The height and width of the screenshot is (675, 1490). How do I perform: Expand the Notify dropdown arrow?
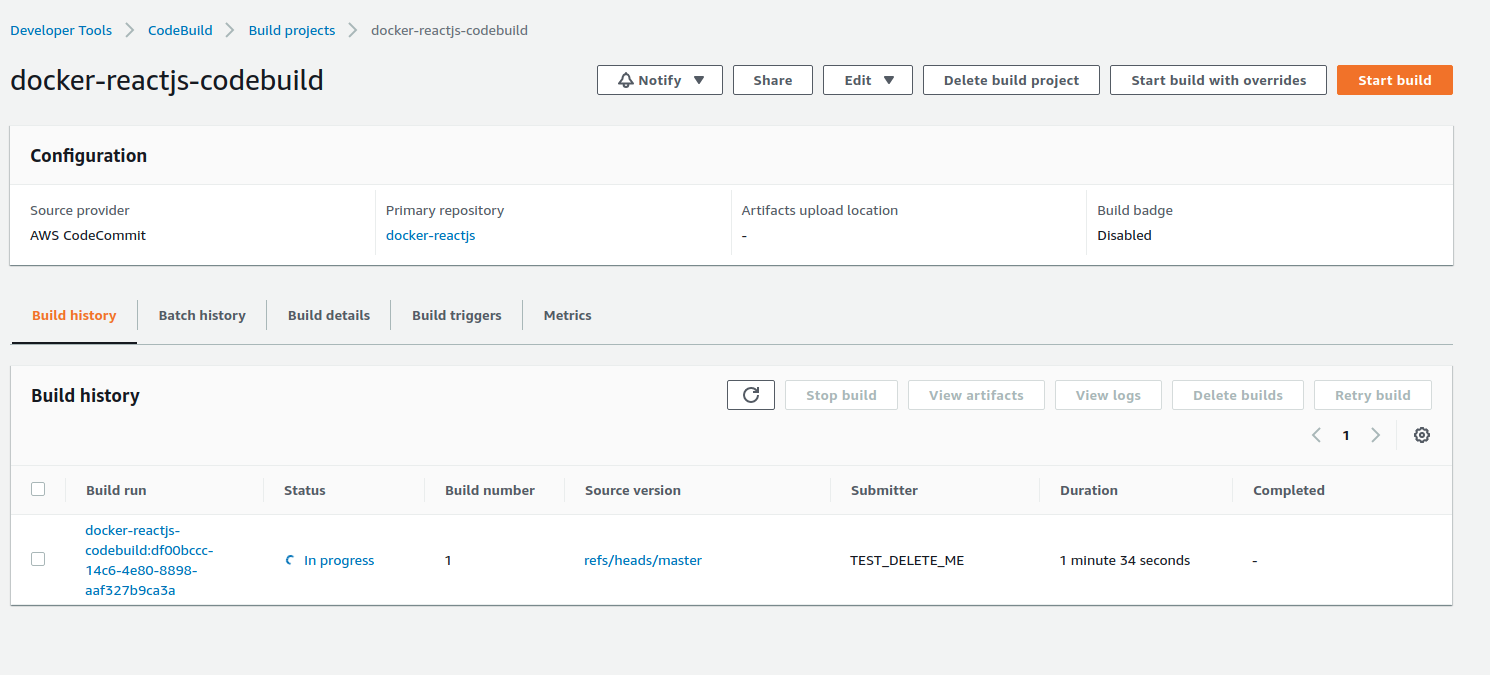pos(699,80)
